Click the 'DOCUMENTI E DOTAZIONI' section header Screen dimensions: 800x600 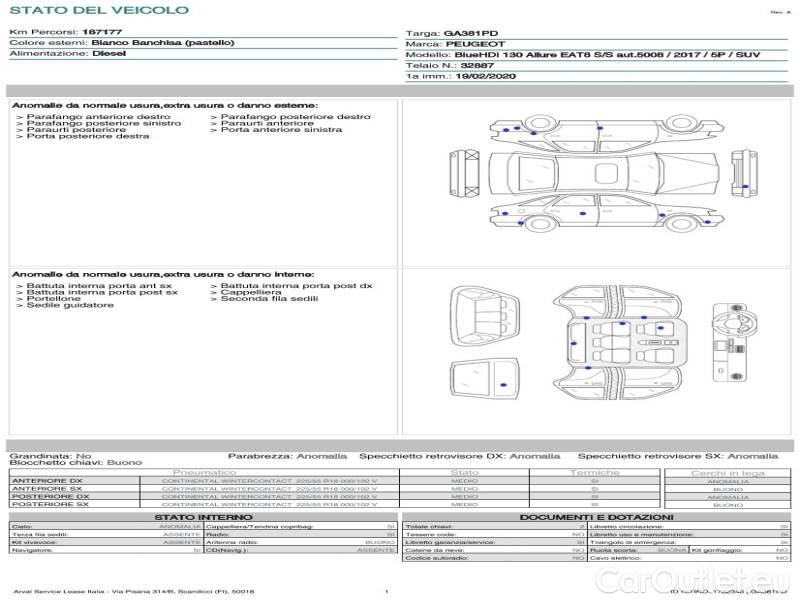pyautogui.click(x=596, y=517)
